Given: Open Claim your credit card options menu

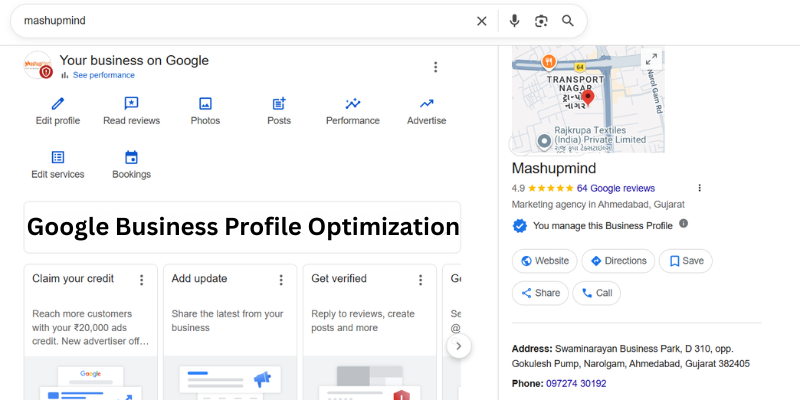Looking at the screenshot, I should [x=142, y=280].
